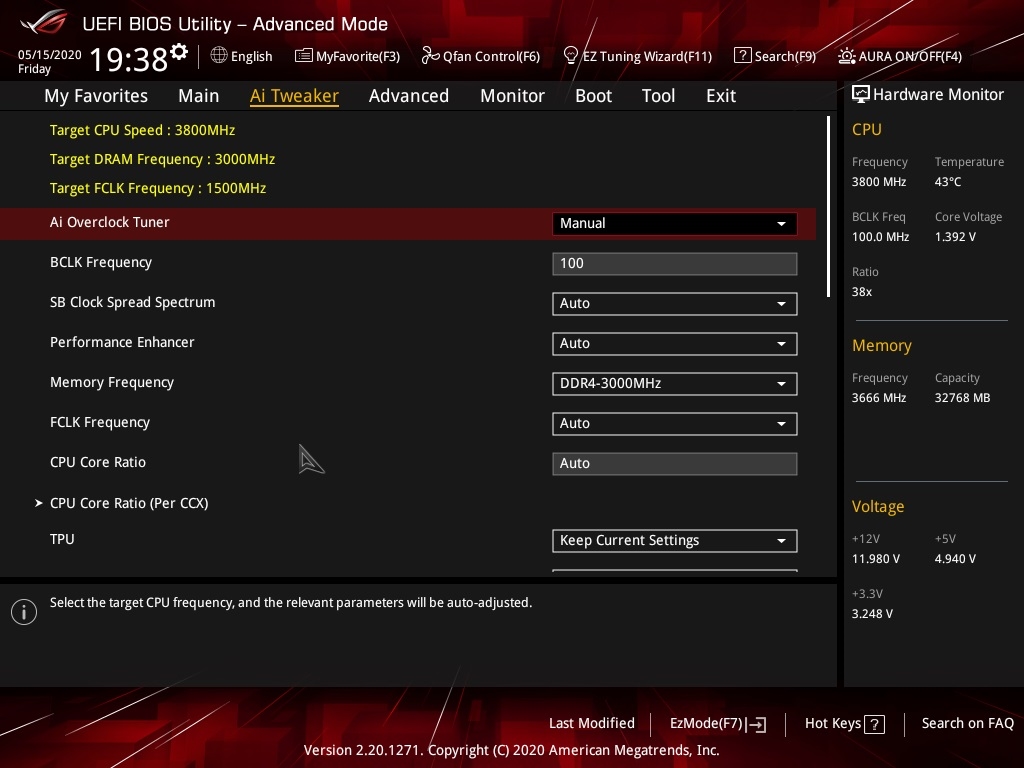Screen dimensions: 1024x768
Task: Click the CPU temperature 43°C value
Action: [x=948, y=182]
